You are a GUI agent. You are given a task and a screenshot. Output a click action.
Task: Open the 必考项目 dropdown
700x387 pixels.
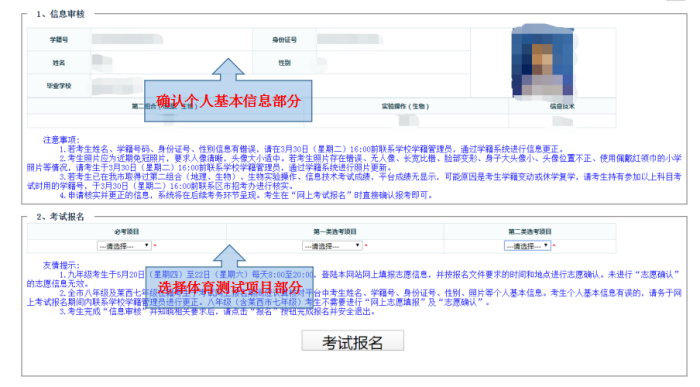click(x=124, y=246)
